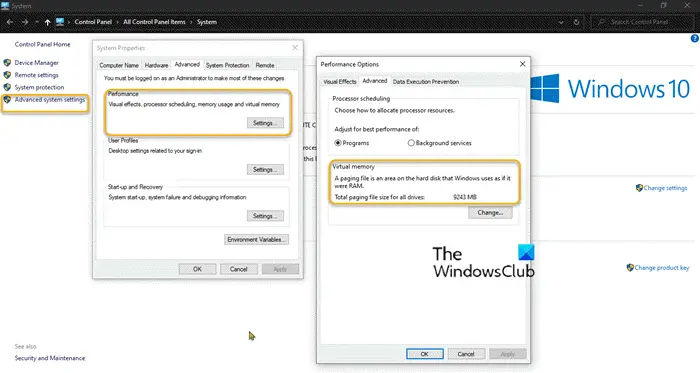This screenshot has height=373, width=700.
Task: Open the Change product key link
Action: pyautogui.click(x=662, y=268)
